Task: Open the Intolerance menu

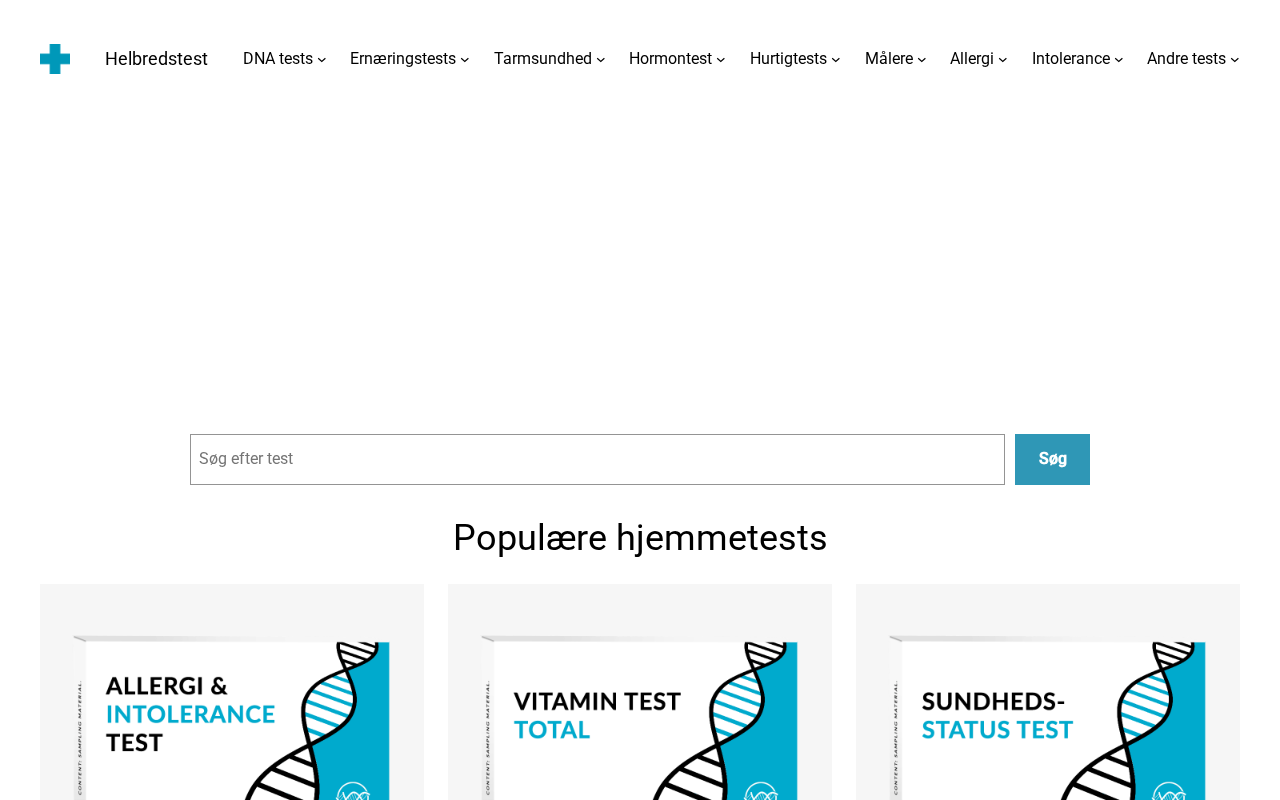Action: pos(1071,59)
